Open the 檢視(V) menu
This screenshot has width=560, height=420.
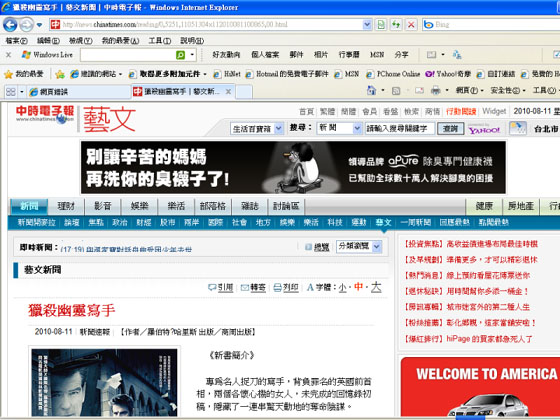[x=80, y=41]
